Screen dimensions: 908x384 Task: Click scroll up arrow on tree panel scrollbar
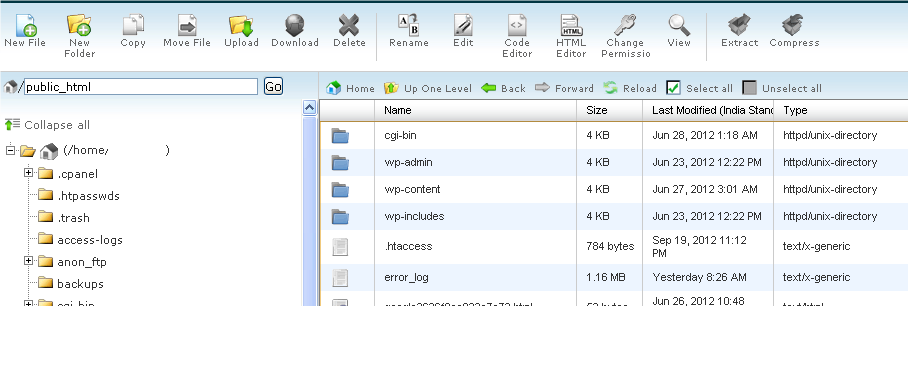click(310, 108)
